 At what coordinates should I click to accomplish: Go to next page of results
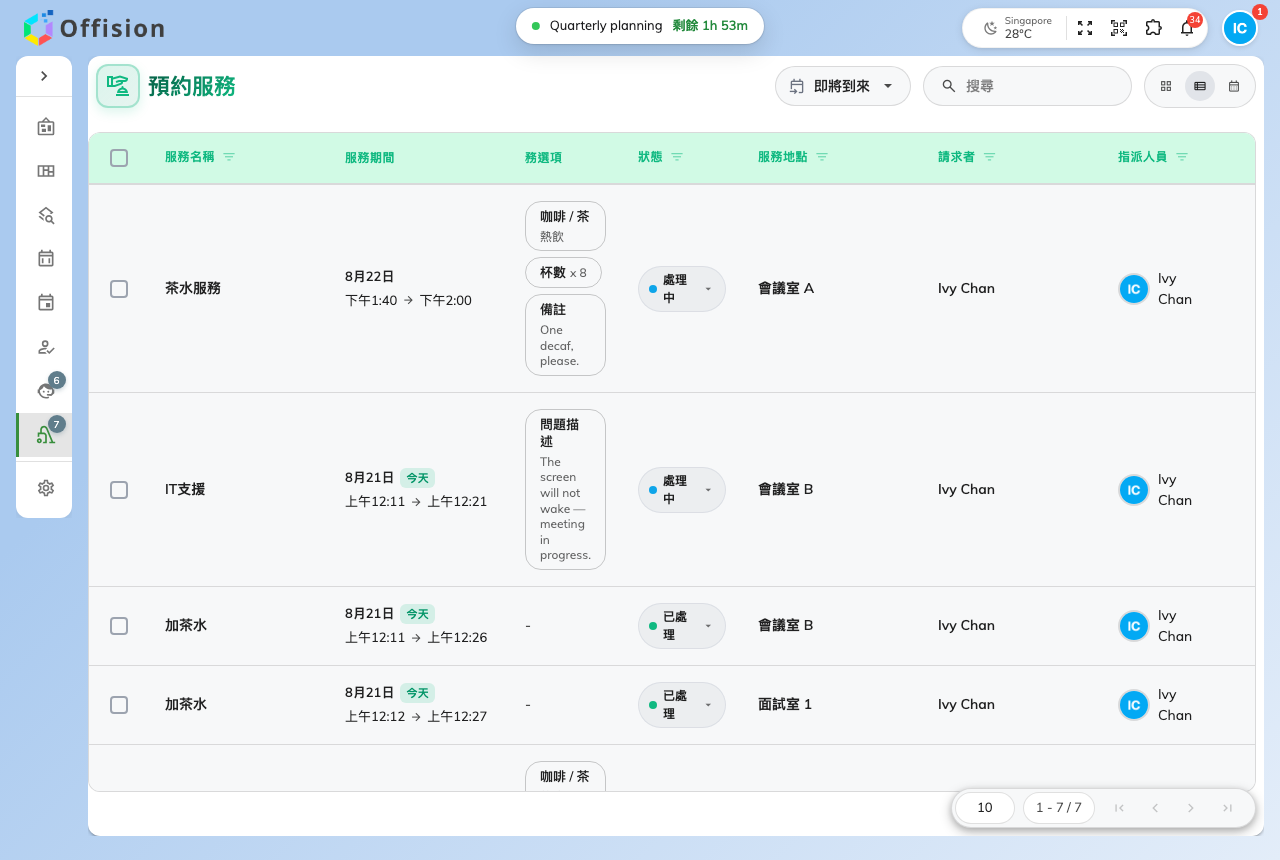pyautogui.click(x=1191, y=808)
